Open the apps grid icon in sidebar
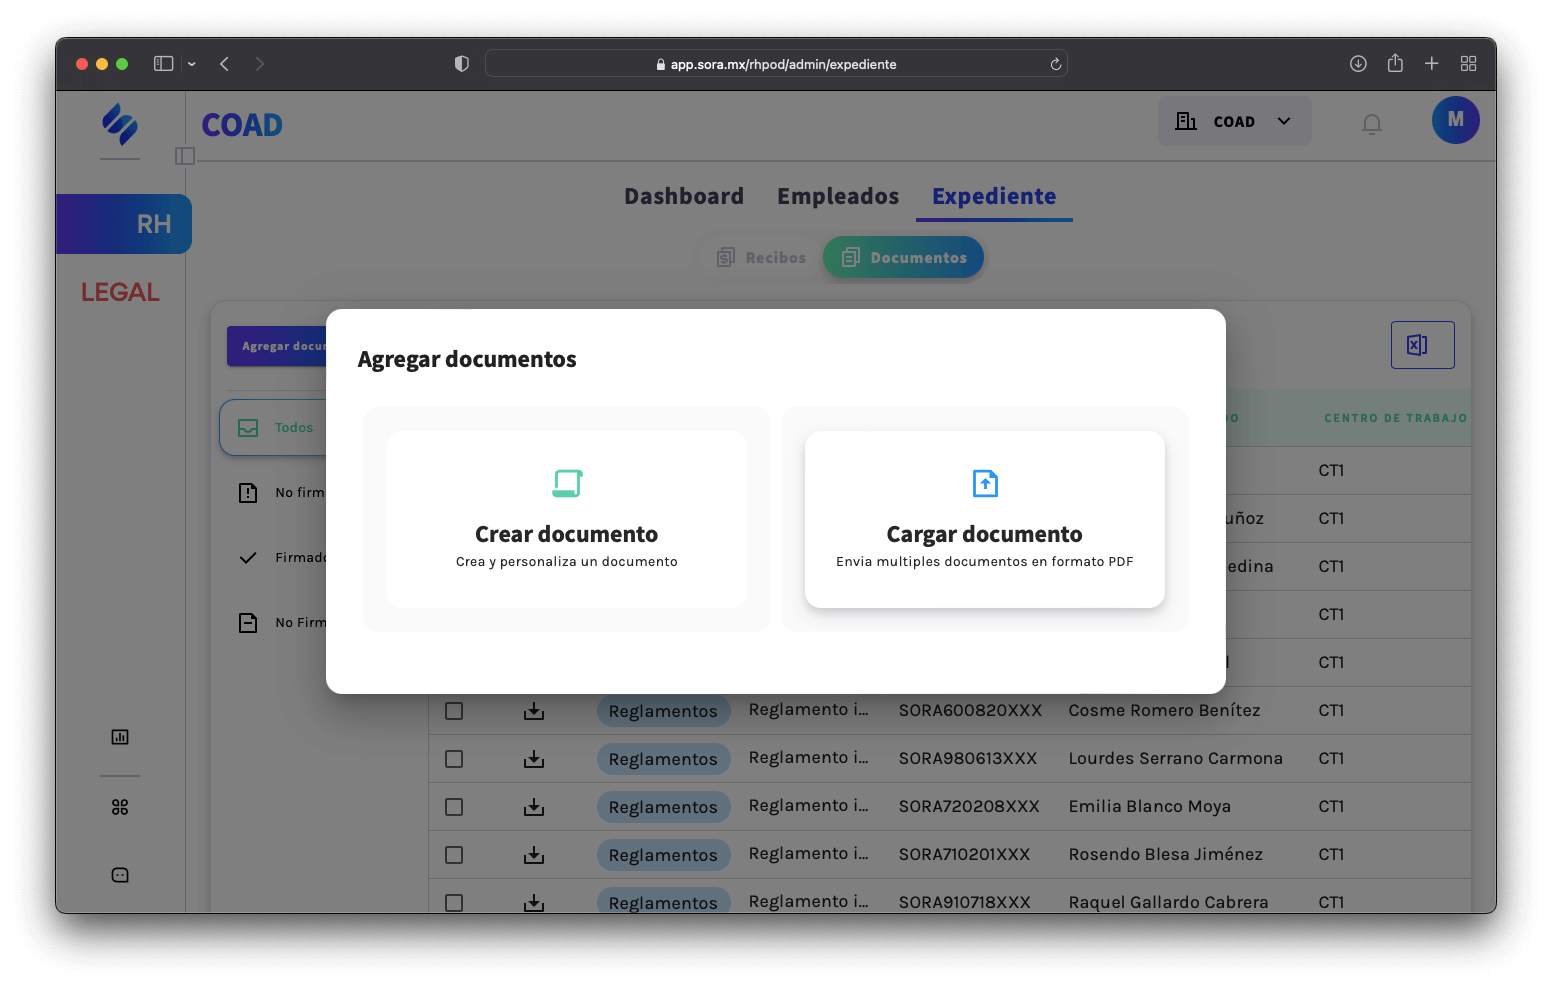This screenshot has height=987, width=1552. (x=120, y=807)
